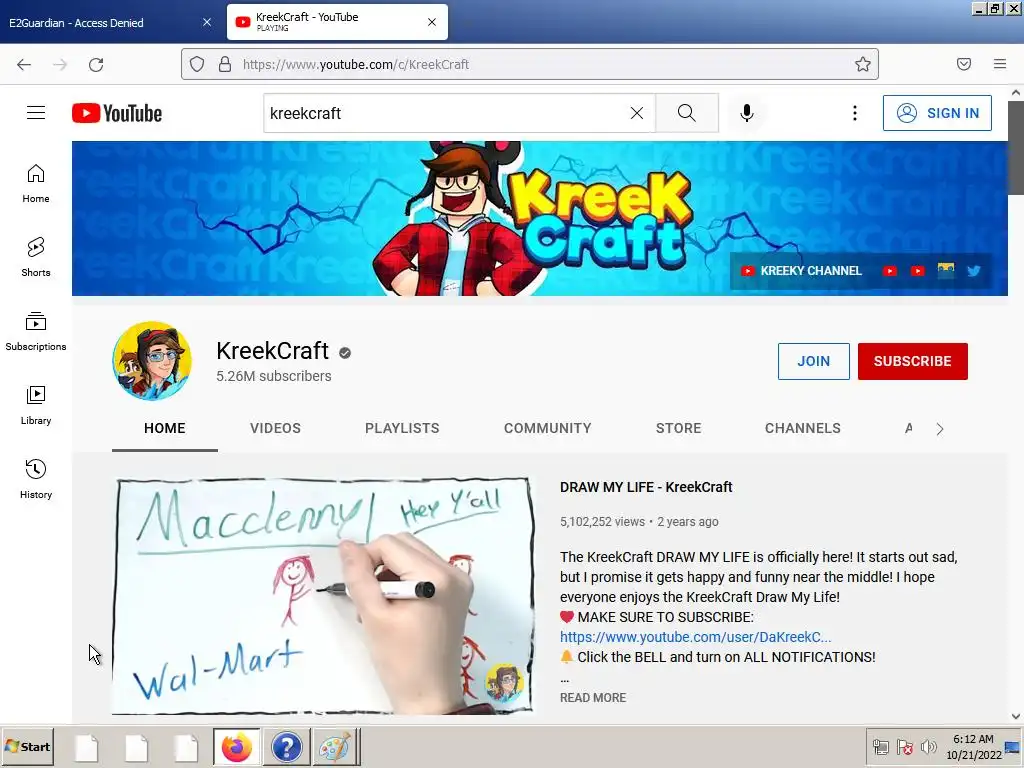1024x768 pixels.
Task: Open Library in the sidebar
Action: tap(36, 406)
